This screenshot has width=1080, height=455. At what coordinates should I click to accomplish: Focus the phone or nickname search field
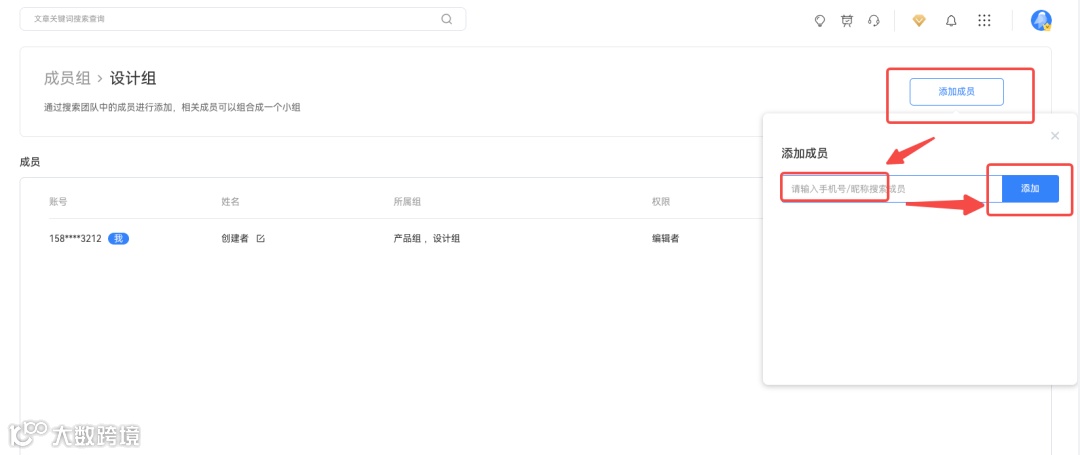(x=891, y=189)
